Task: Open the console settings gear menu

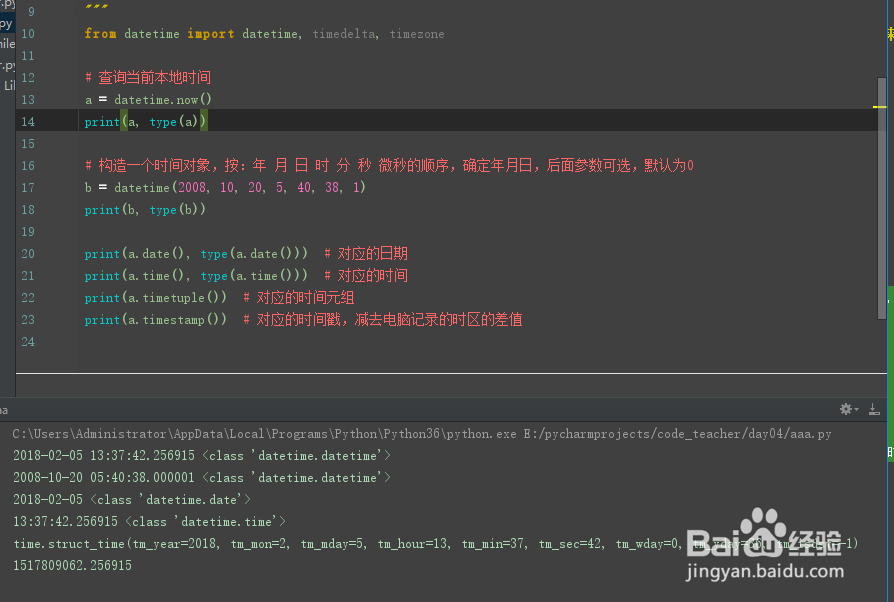Action: click(846, 409)
